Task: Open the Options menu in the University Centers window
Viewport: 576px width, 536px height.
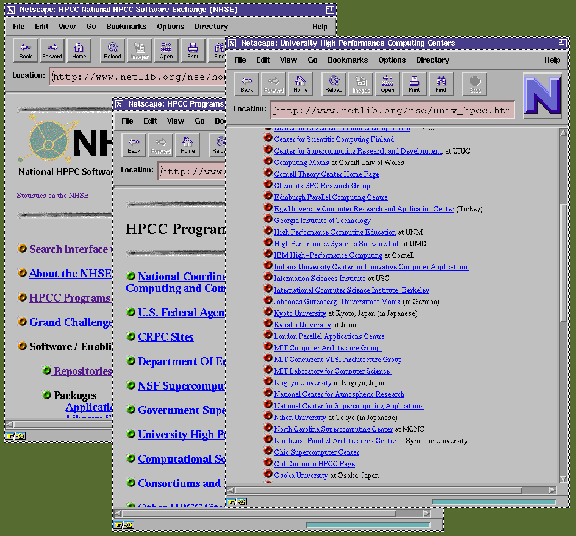Action: (392, 60)
